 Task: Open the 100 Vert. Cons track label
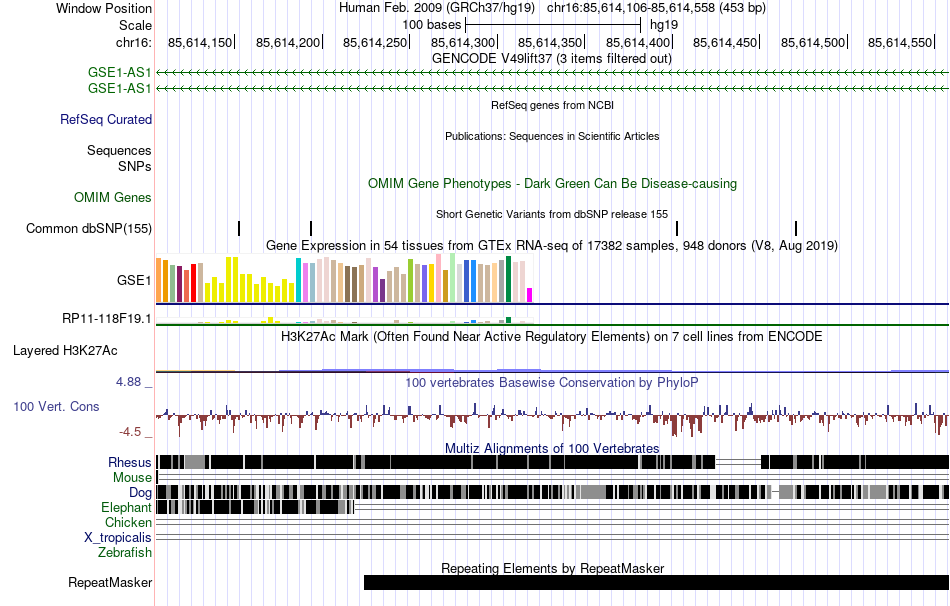(56, 407)
